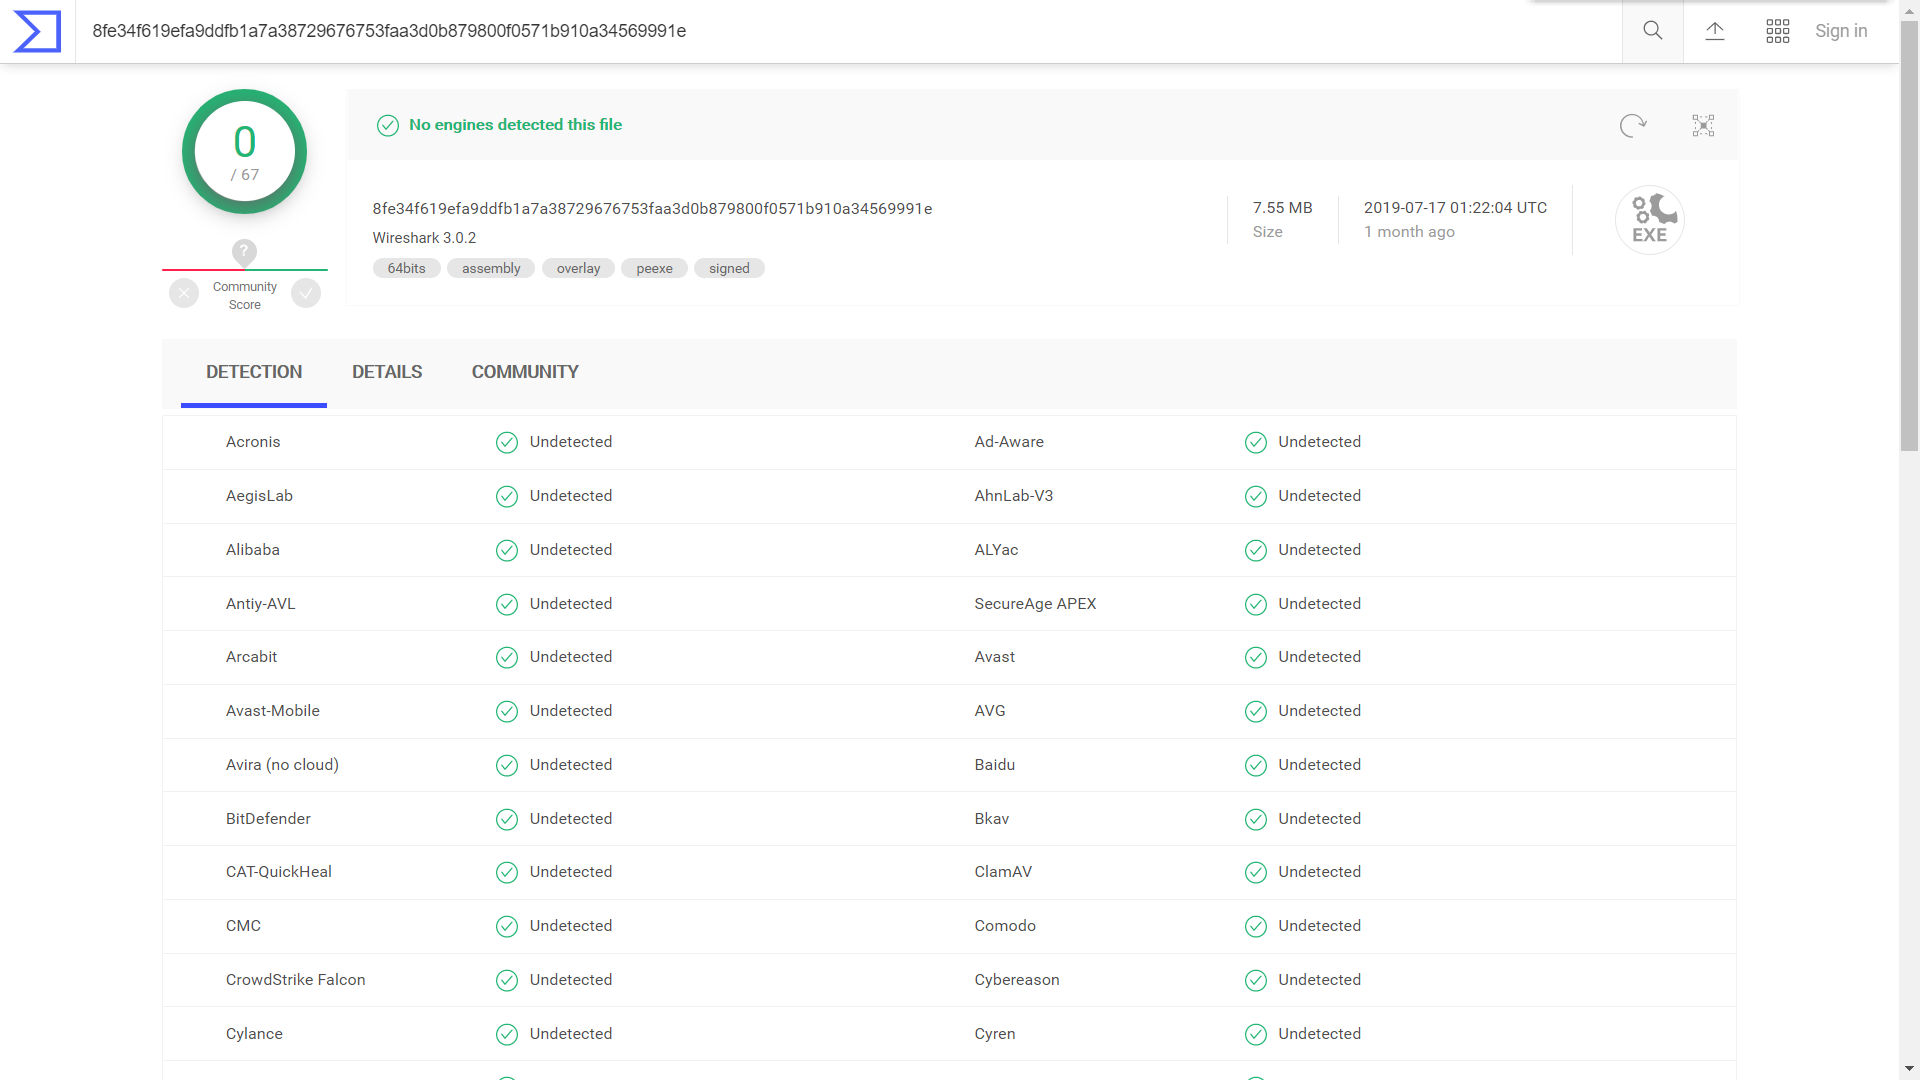The image size is (1920, 1080).
Task: Vote negative with the X community button
Action: coord(184,293)
